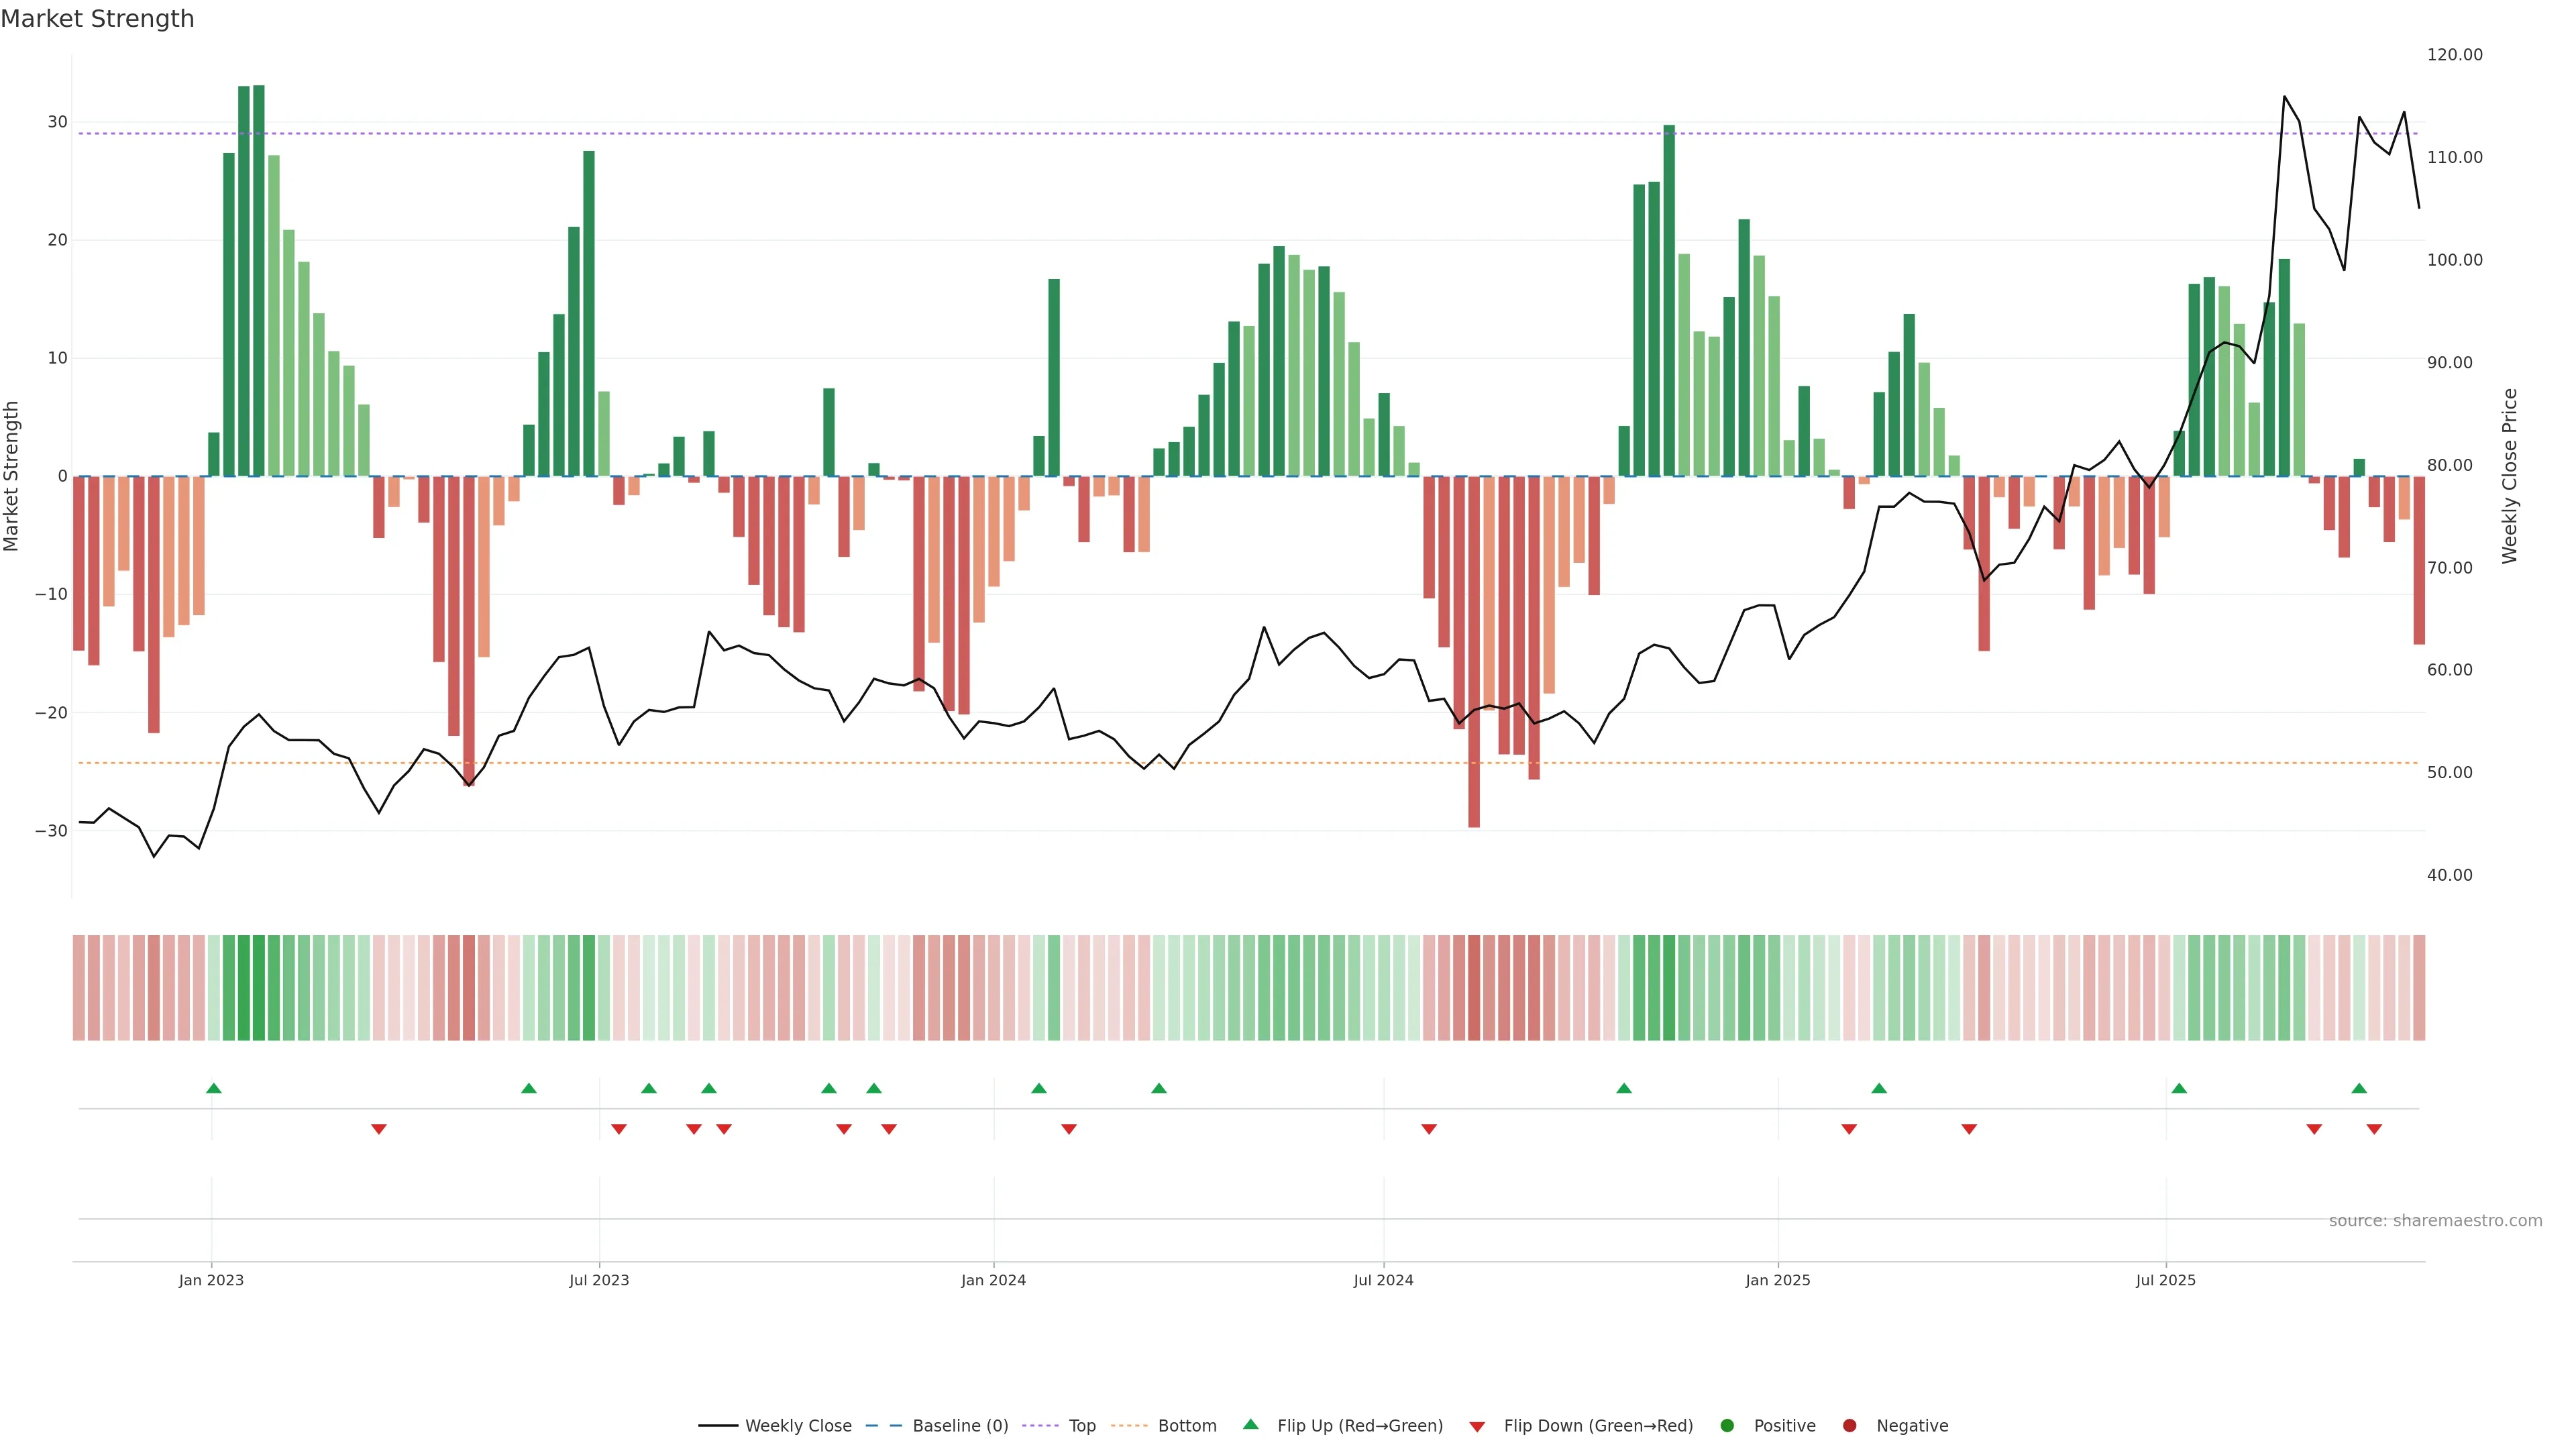Click the Weekly Close Price axis title
The height and width of the screenshot is (1449, 2576).
click(x=2509, y=476)
